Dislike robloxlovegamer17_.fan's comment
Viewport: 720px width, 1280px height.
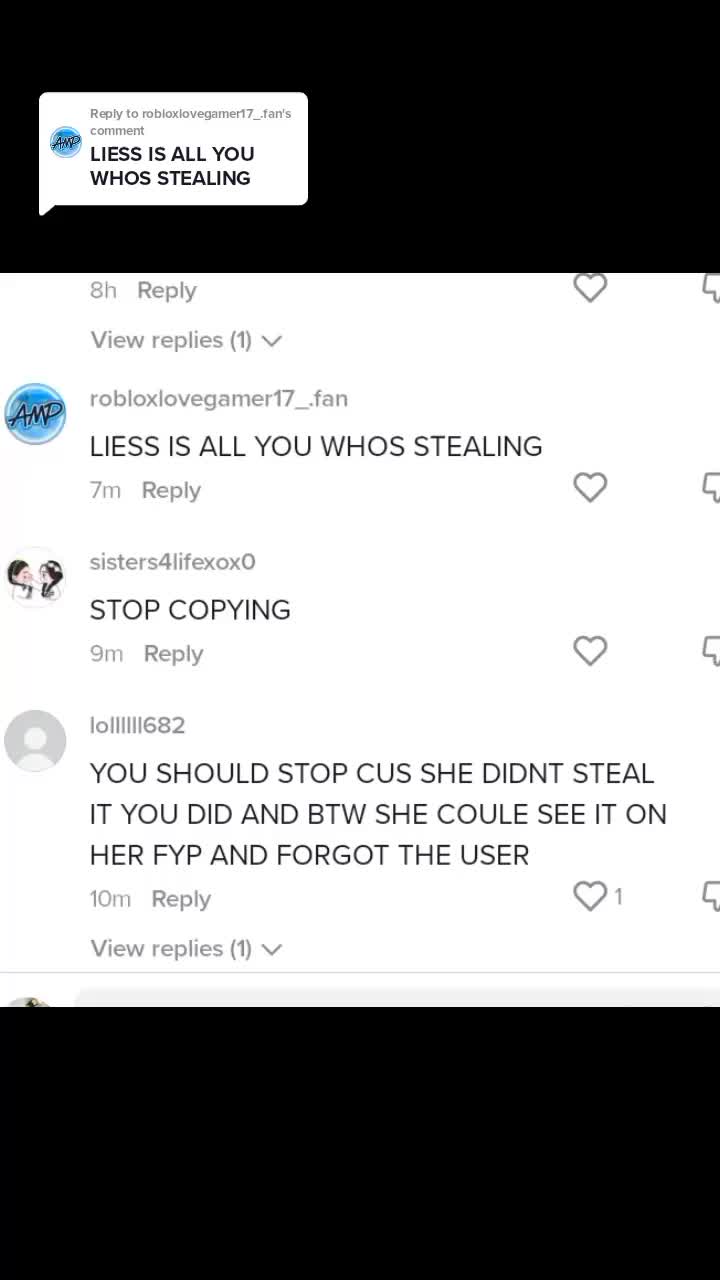(x=711, y=488)
